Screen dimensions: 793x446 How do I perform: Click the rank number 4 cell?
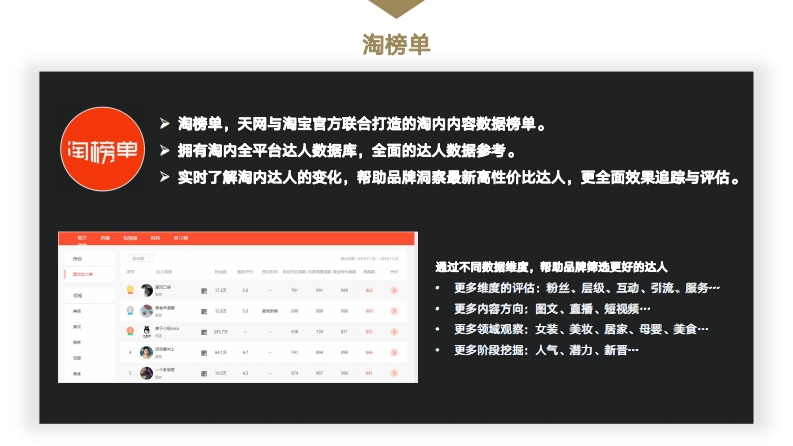pyautogui.click(x=130, y=353)
